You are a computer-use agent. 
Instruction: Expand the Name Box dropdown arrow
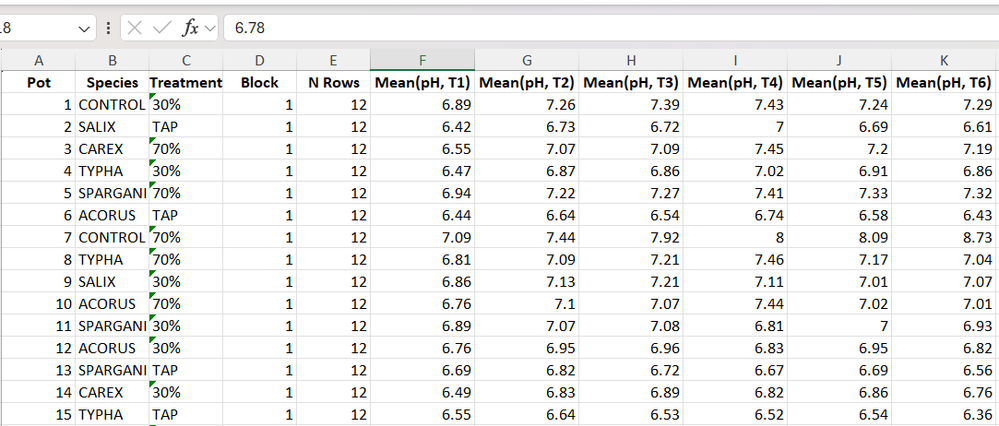83,29
